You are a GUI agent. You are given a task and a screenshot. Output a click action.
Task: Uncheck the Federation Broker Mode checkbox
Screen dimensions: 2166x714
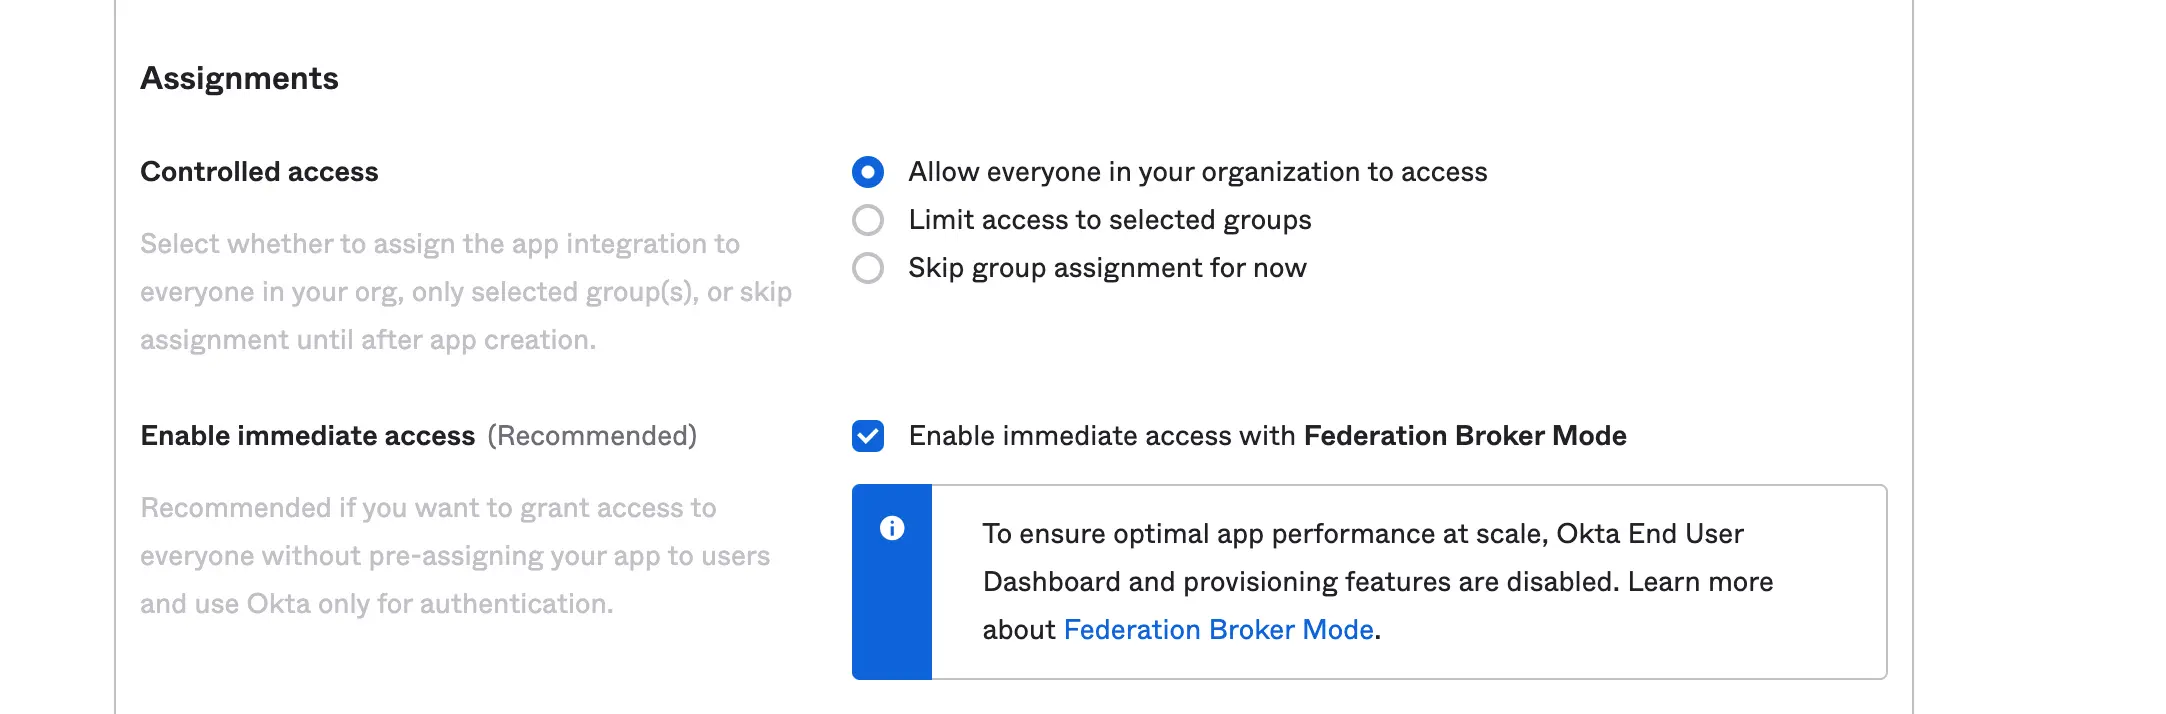coord(868,436)
